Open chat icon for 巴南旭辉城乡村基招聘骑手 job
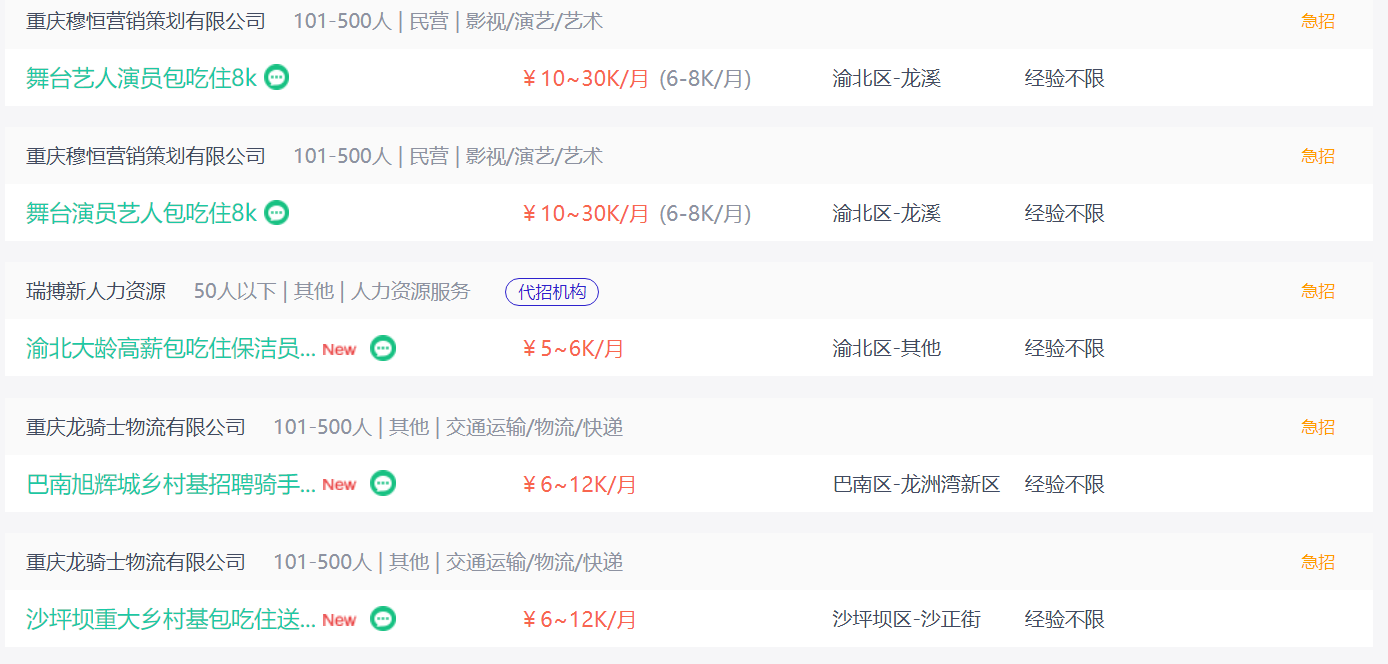 click(x=383, y=483)
